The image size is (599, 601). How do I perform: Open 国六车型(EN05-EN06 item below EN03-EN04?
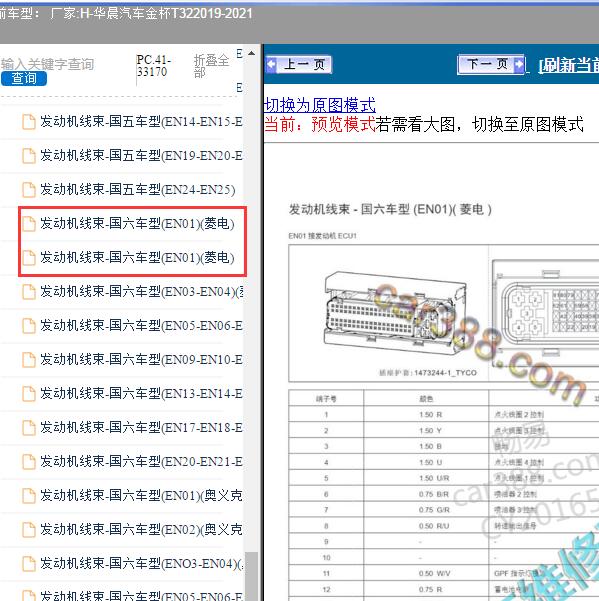click(141, 326)
